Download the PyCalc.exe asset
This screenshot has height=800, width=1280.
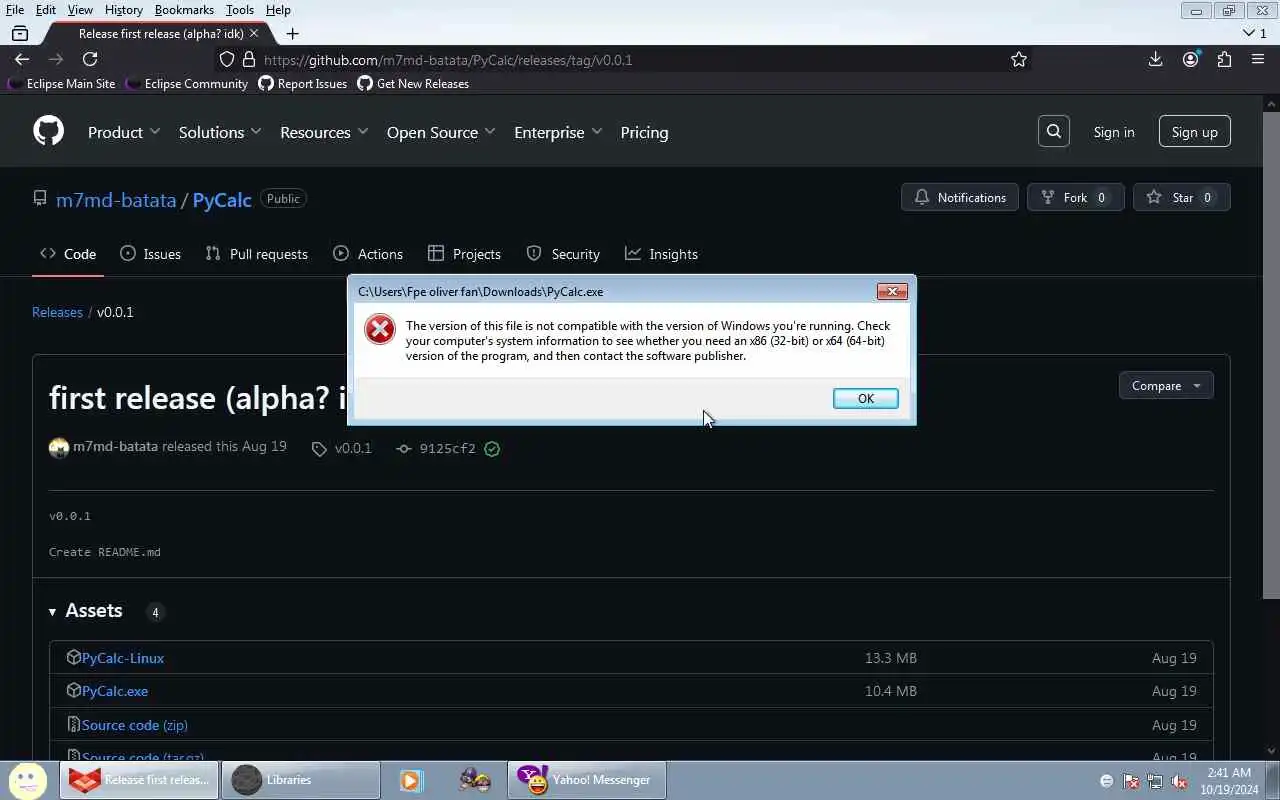(x=115, y=691)
